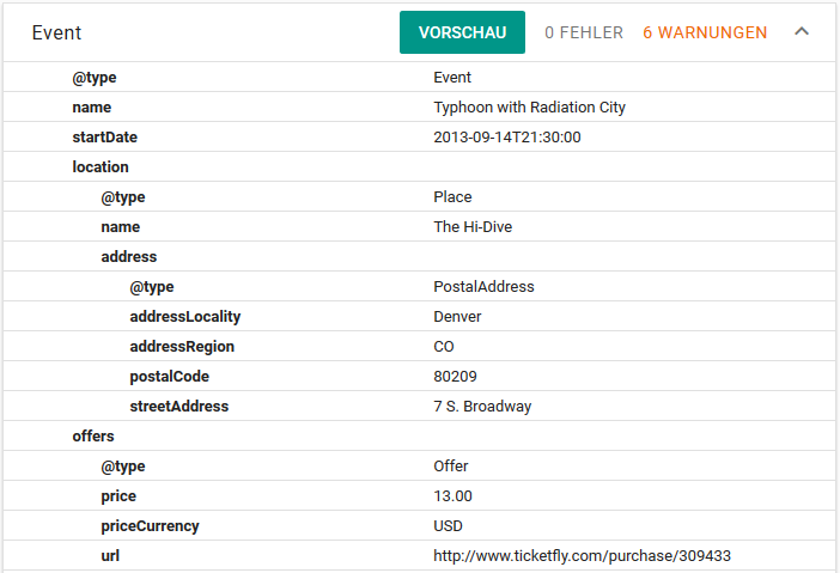Open the ticketfly.com purchase URL value

(582, 556)
